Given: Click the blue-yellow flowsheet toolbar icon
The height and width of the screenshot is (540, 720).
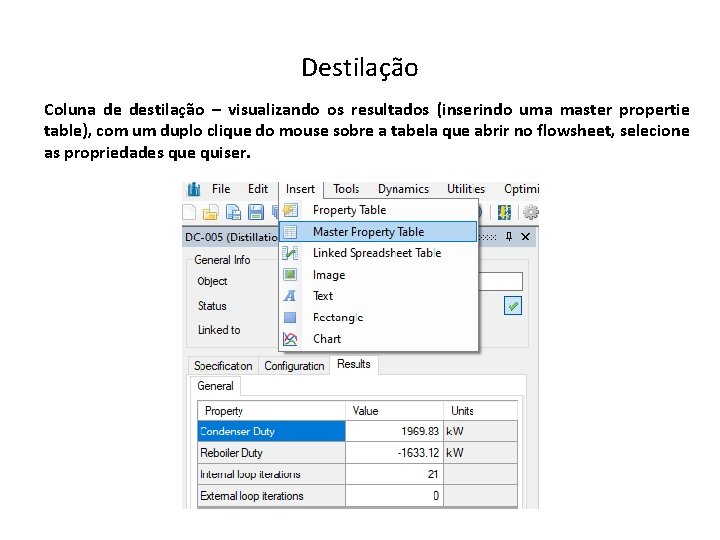Looking at the screenshot, I should [504, 212].
